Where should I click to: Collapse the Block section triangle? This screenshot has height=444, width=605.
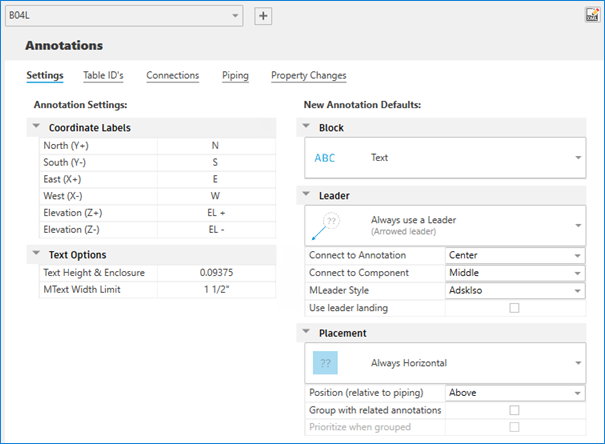coord(307,128)
